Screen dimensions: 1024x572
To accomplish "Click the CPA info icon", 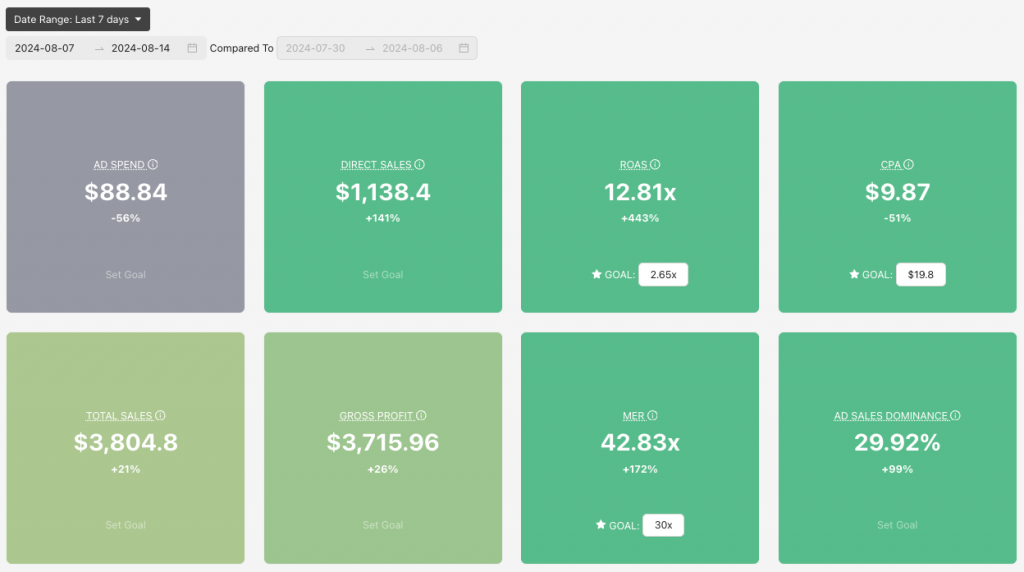I will point(909,165).
